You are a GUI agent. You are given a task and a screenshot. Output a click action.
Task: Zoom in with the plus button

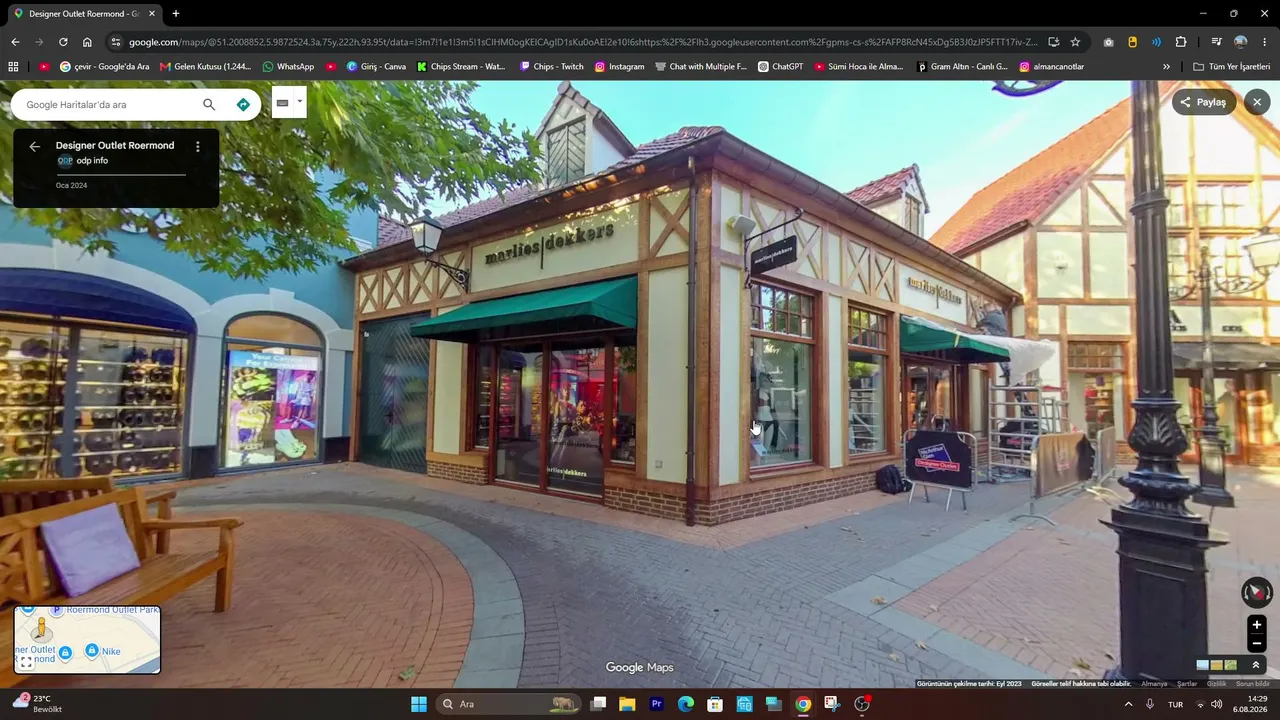[x=1257, y=625]
